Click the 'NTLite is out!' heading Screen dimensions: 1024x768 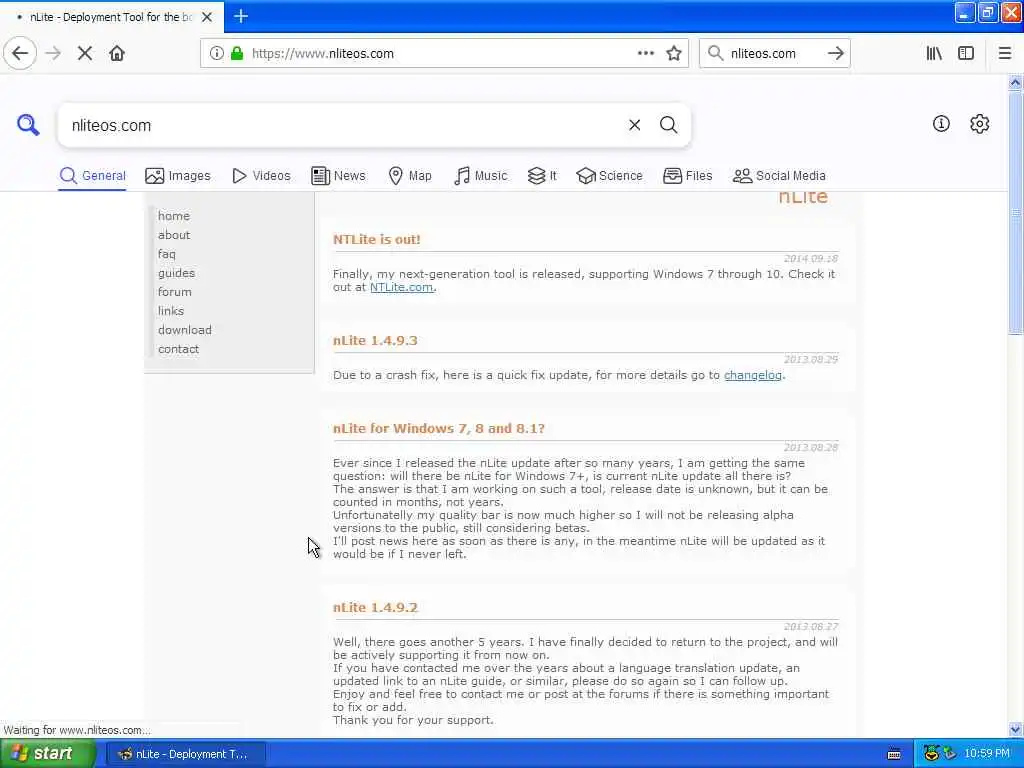(377, 240)
